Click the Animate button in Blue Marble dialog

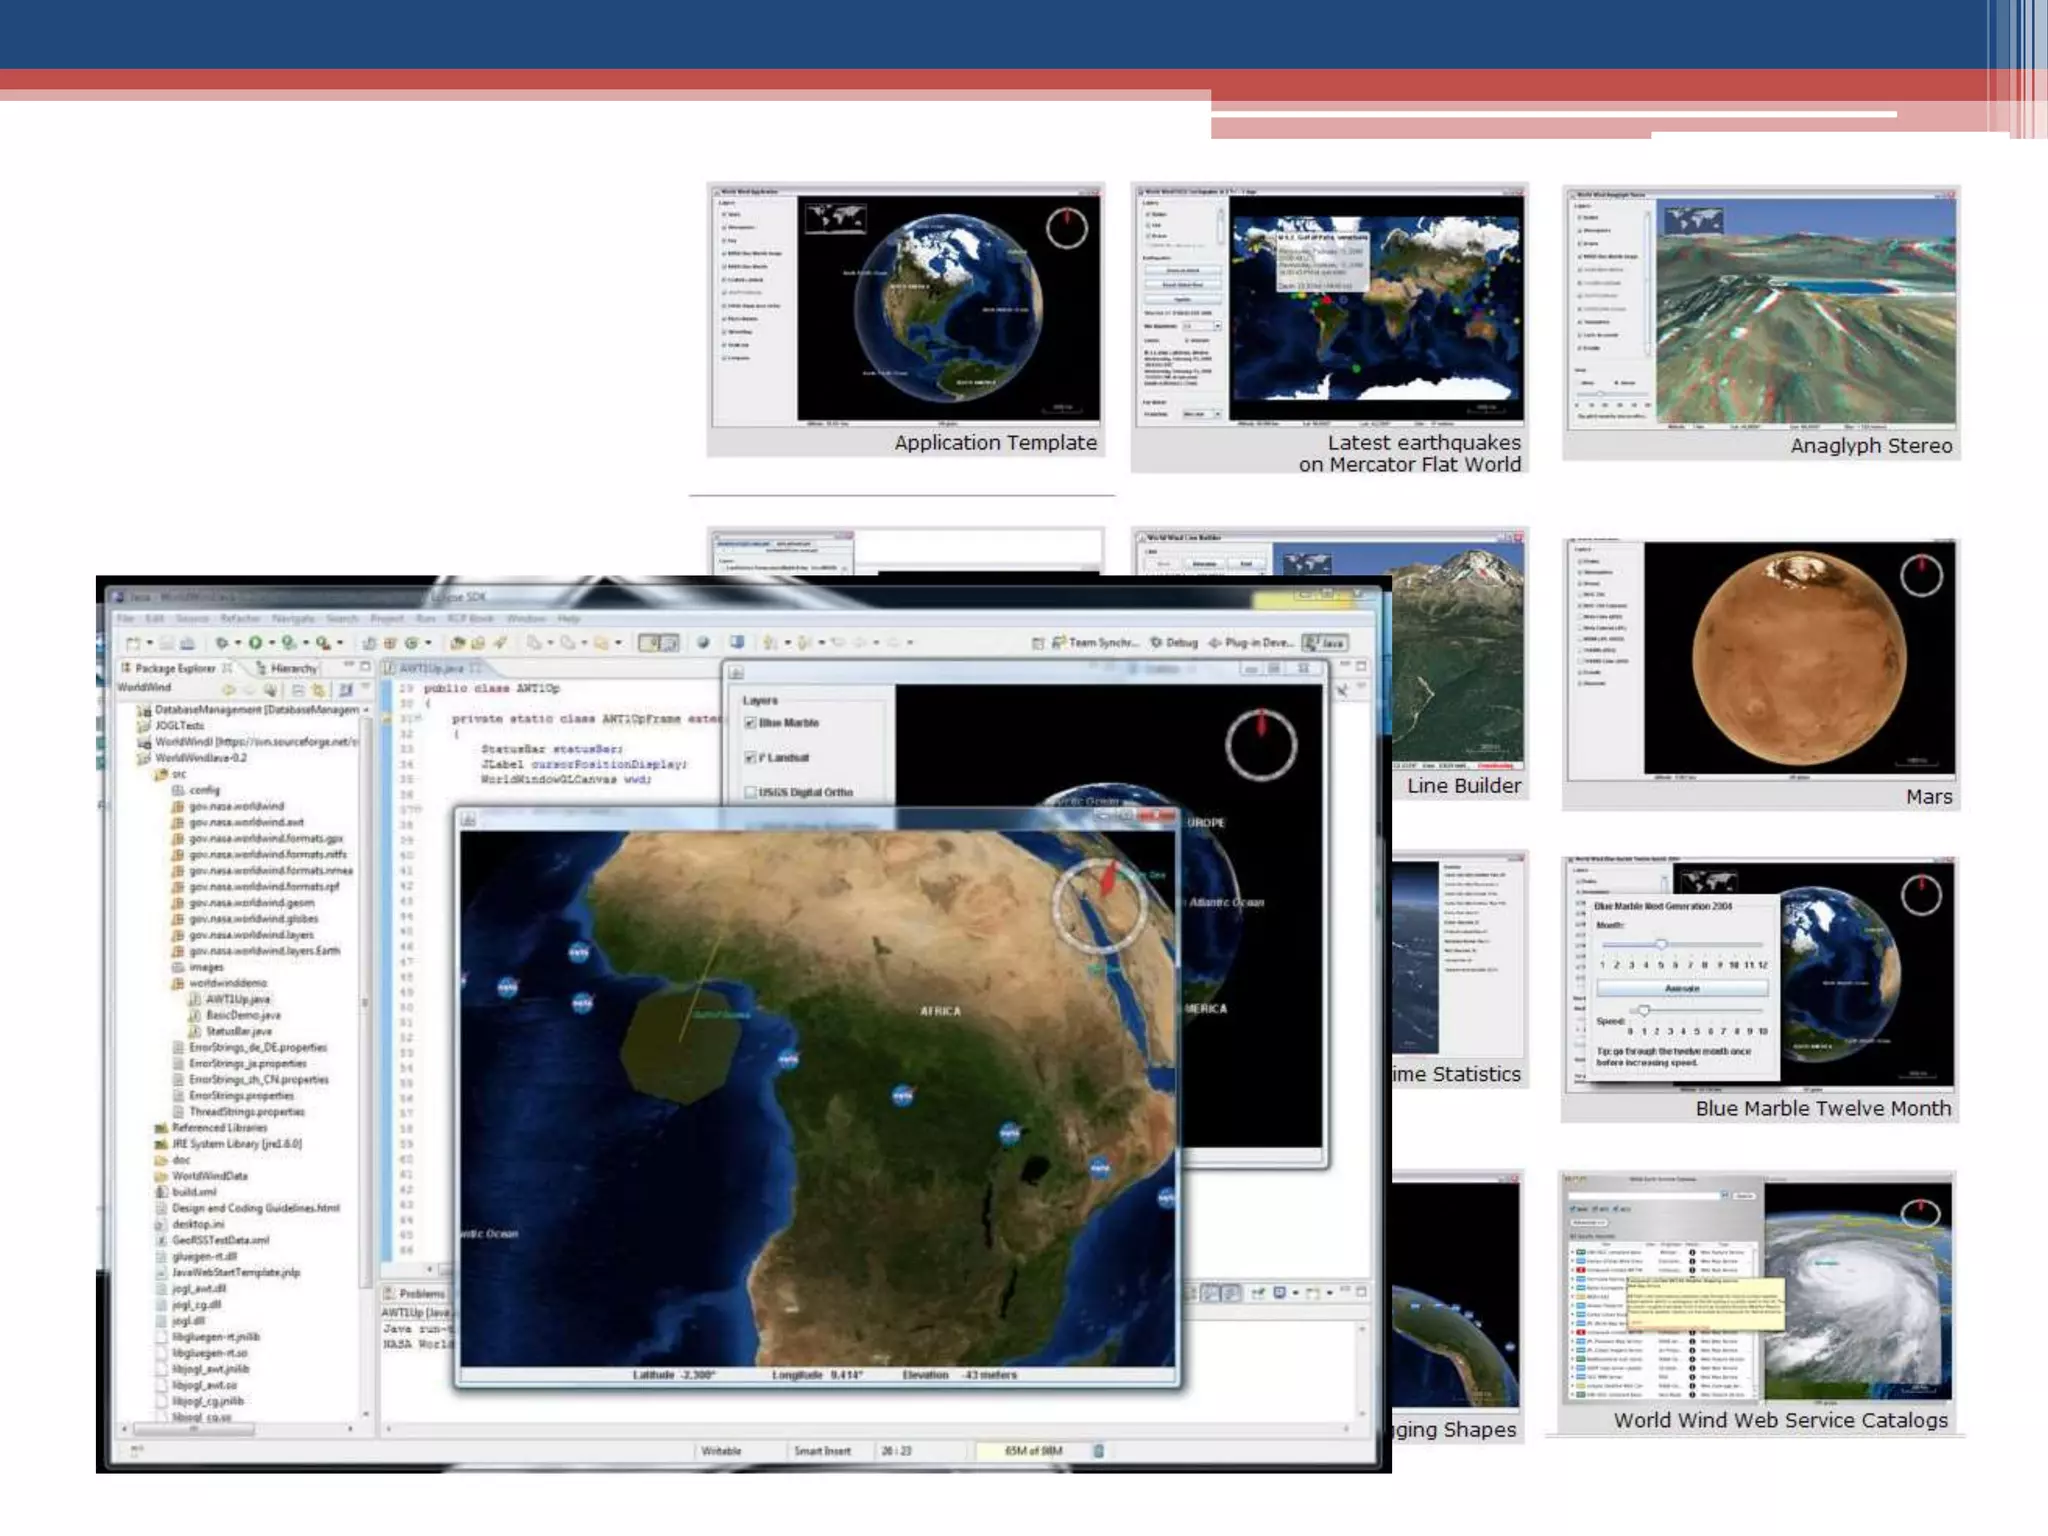pyautogui.click(x=1682, y=988)
